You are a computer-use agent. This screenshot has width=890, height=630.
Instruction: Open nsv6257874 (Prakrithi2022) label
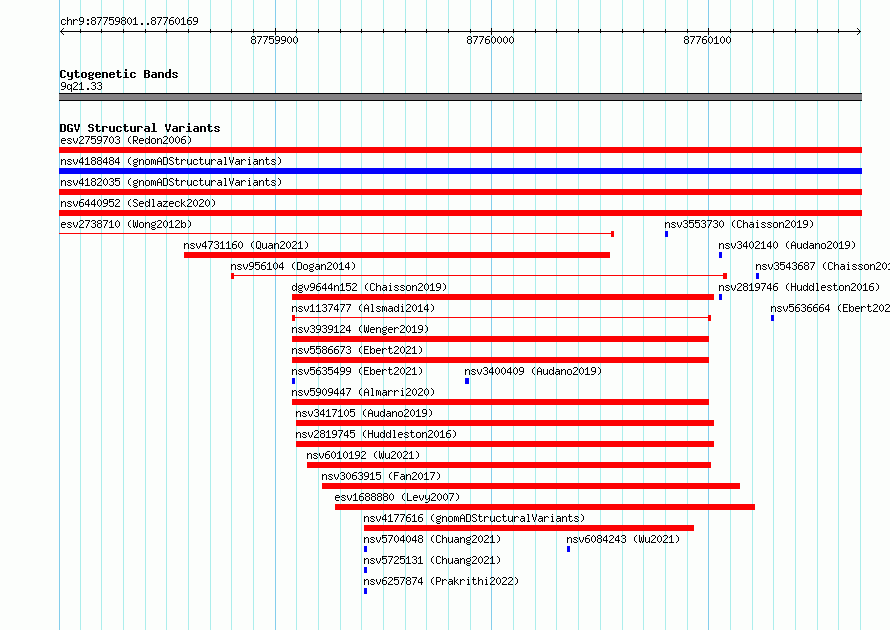pos(441,581)
